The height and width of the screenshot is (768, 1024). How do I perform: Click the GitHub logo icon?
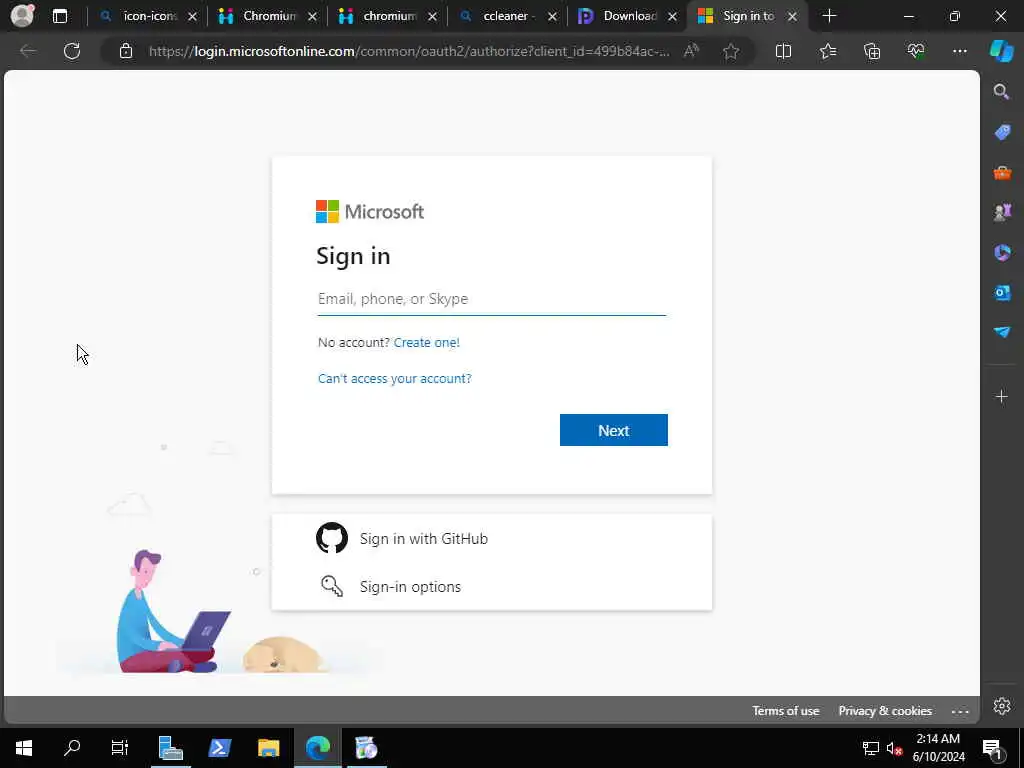coord(332,538)
